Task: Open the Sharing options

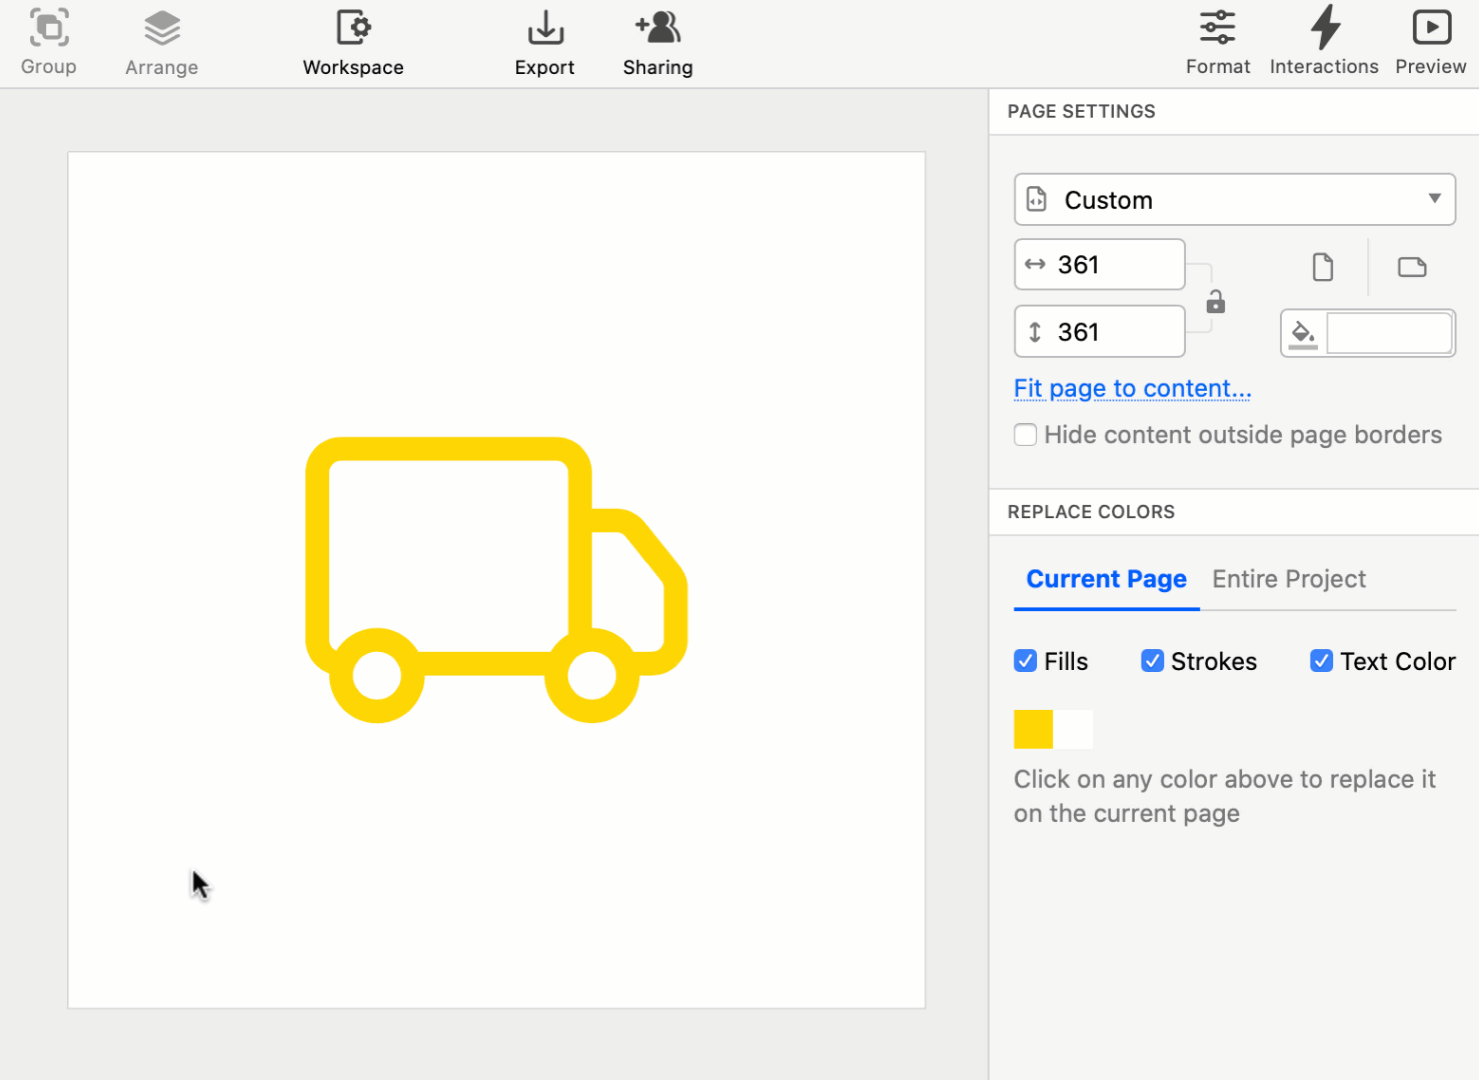Action: pyautogui.click(x=657, y=40)
